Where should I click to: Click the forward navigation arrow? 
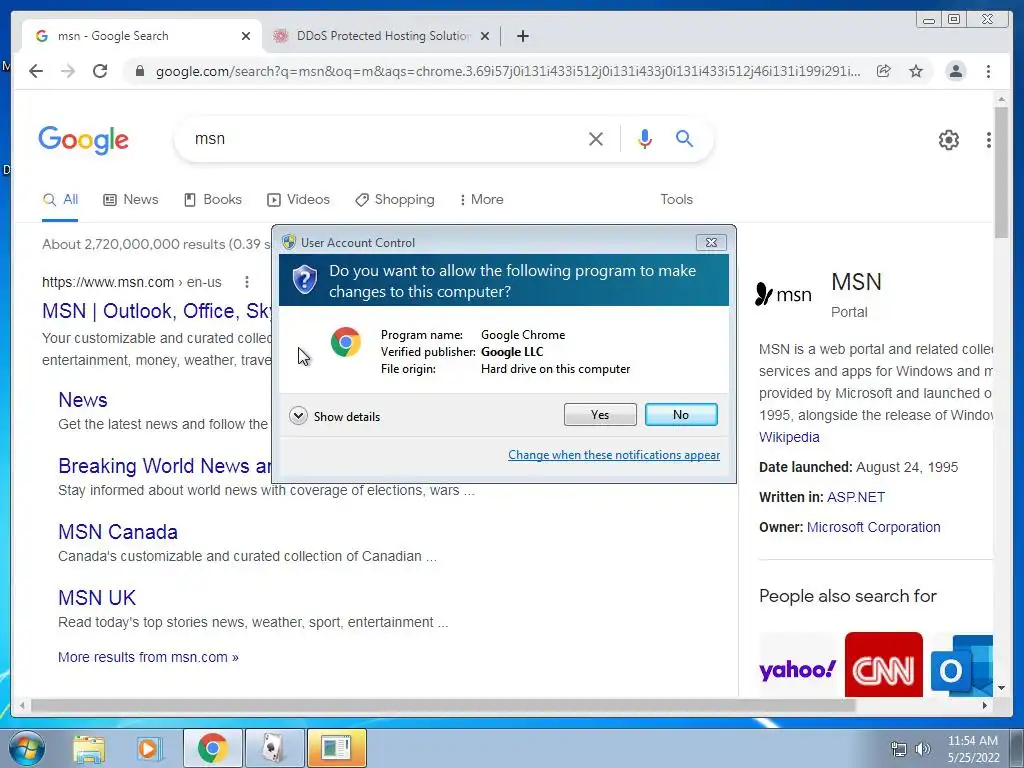click(x=68, y=71)
